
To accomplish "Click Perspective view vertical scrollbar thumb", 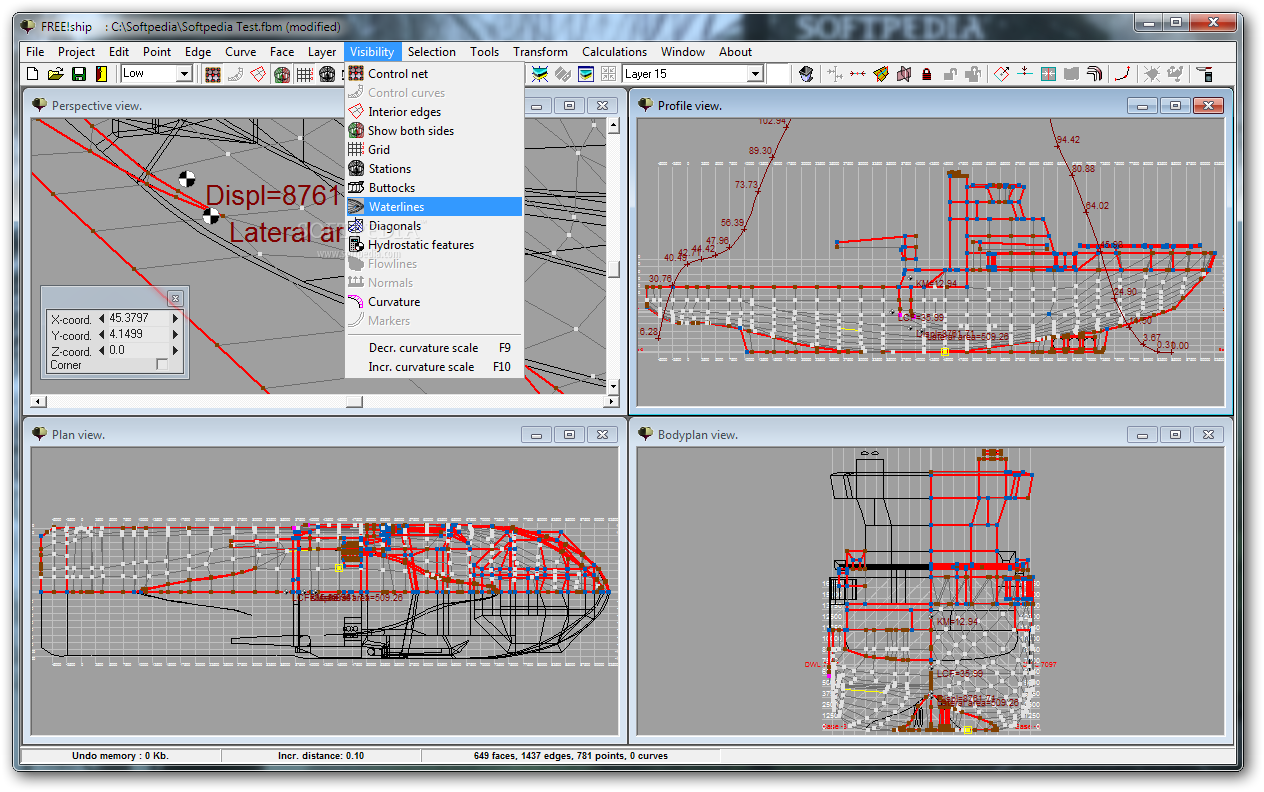I will click(613, 268).
